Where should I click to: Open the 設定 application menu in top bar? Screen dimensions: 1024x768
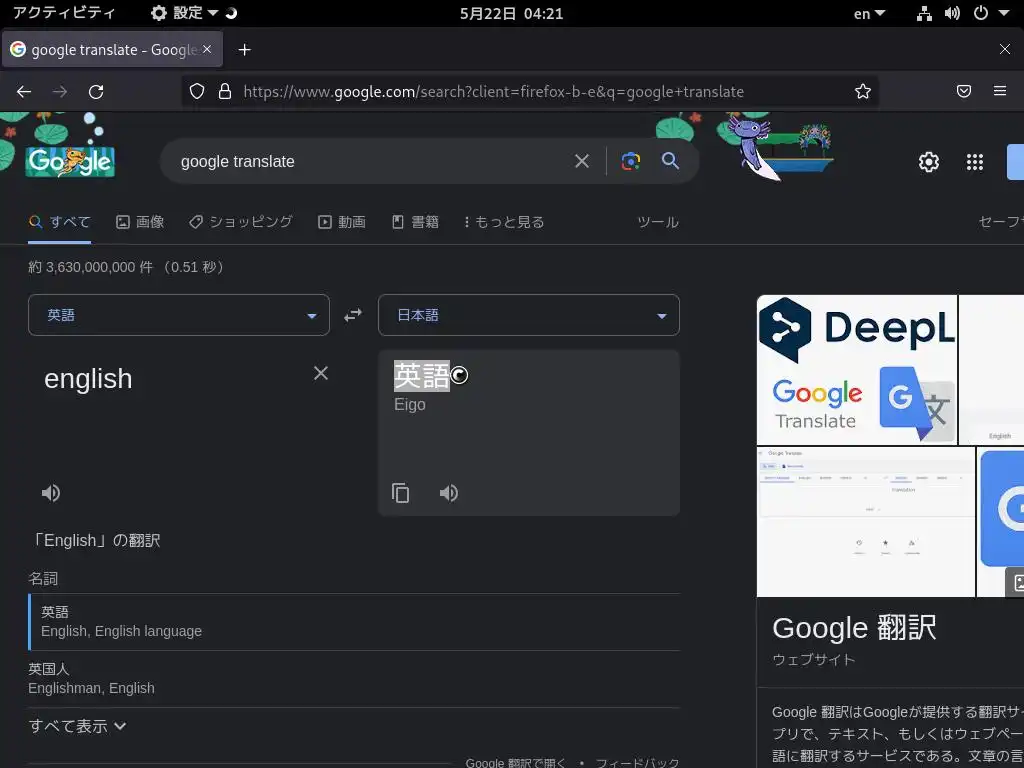(x=185, y=13)
